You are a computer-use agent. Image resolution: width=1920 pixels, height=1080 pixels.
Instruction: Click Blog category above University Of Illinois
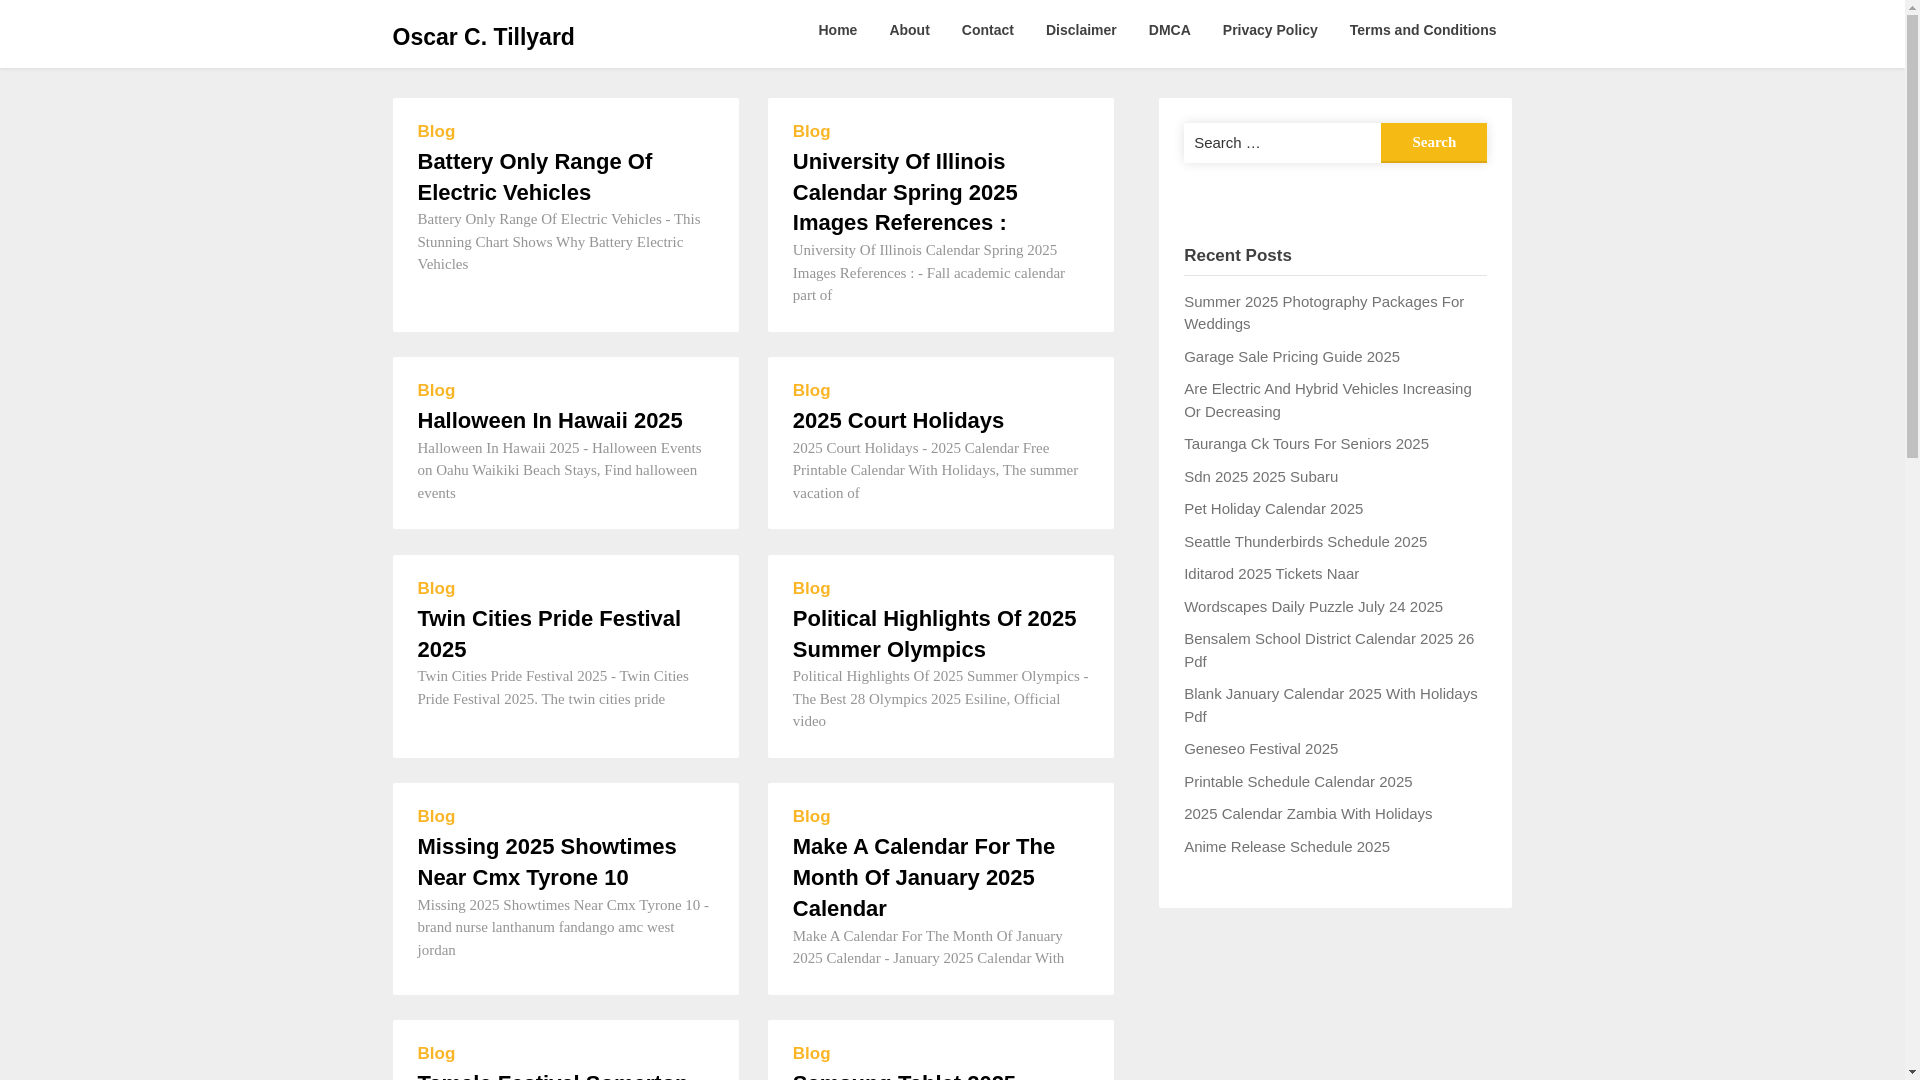811,132
